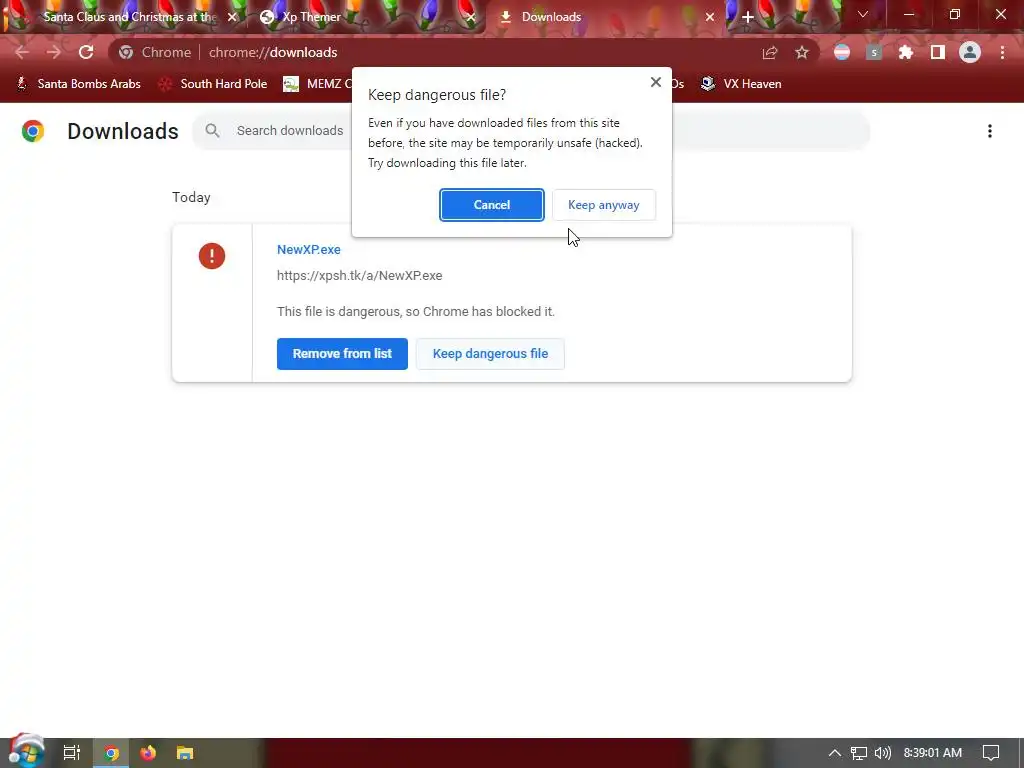The image size is (1024, 768).
Task: Open the tab search chevron
Action: point(863,14)
